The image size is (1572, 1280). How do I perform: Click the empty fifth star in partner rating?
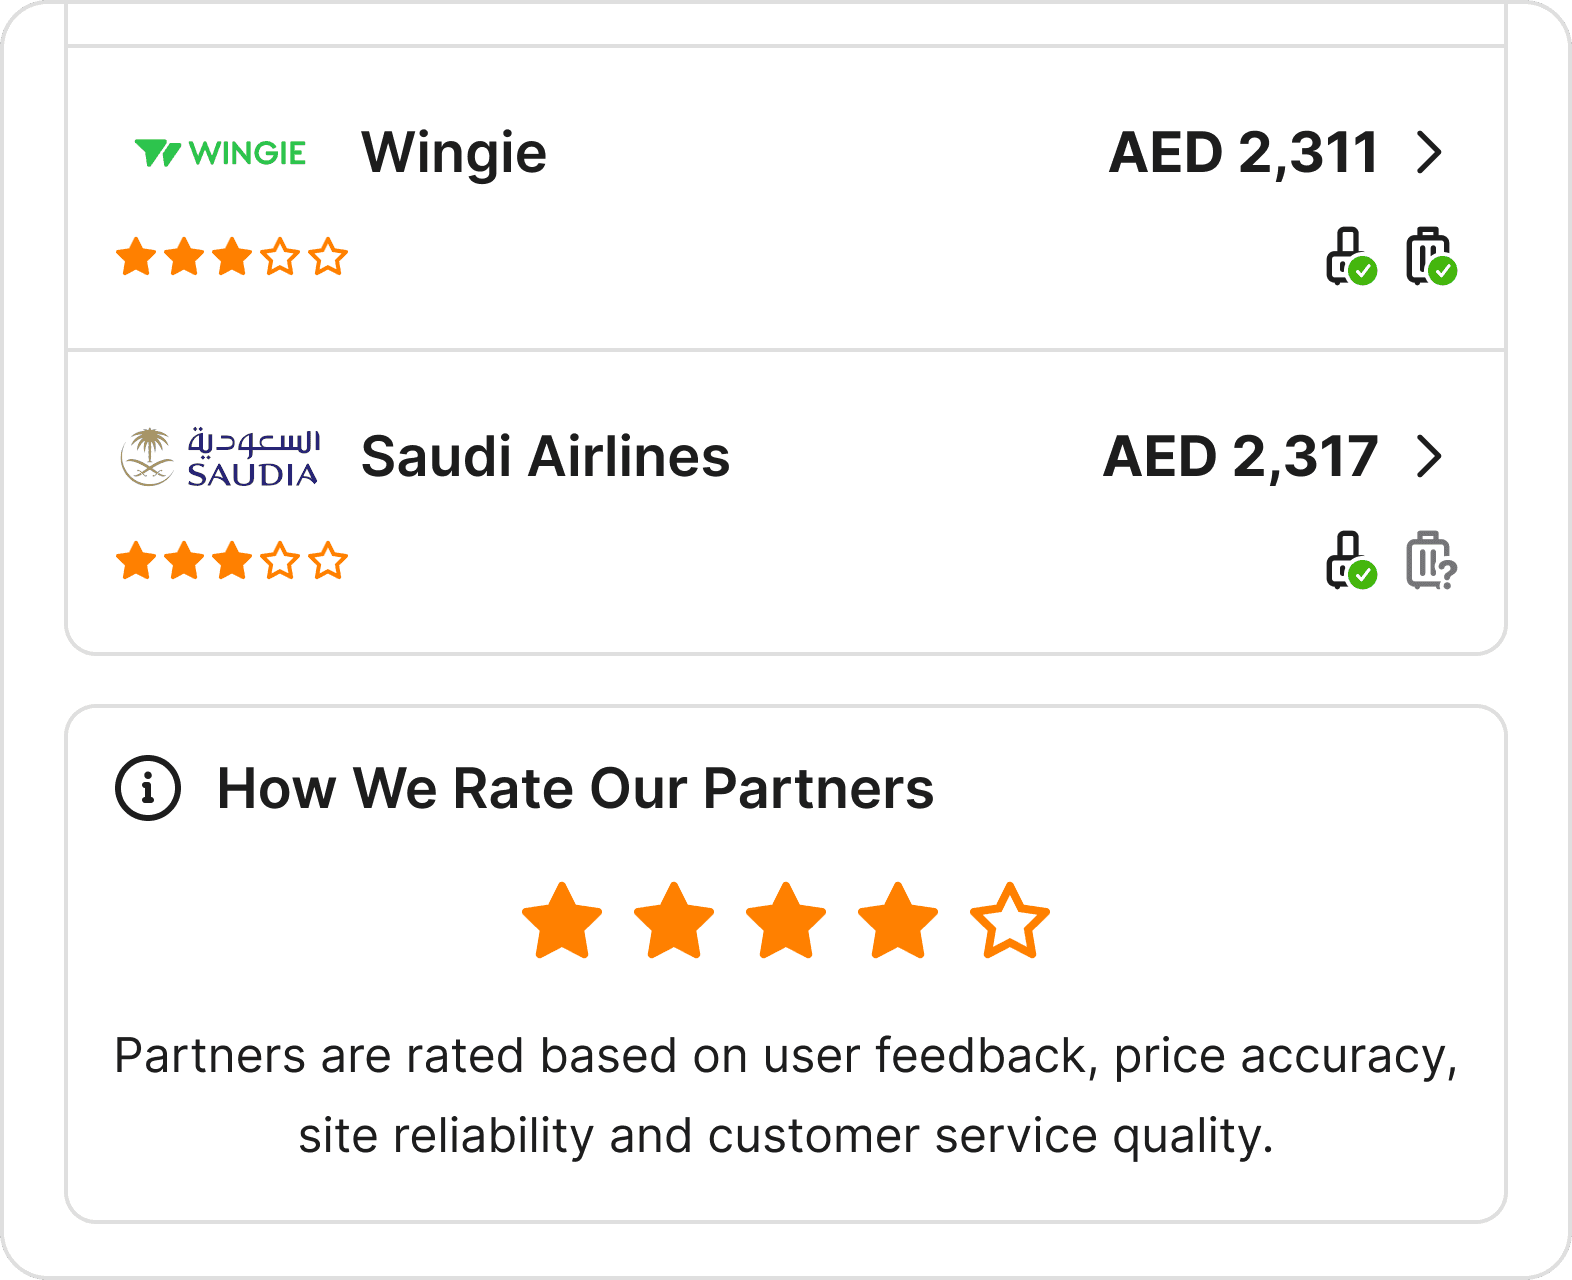click(x=1010, y=921)
